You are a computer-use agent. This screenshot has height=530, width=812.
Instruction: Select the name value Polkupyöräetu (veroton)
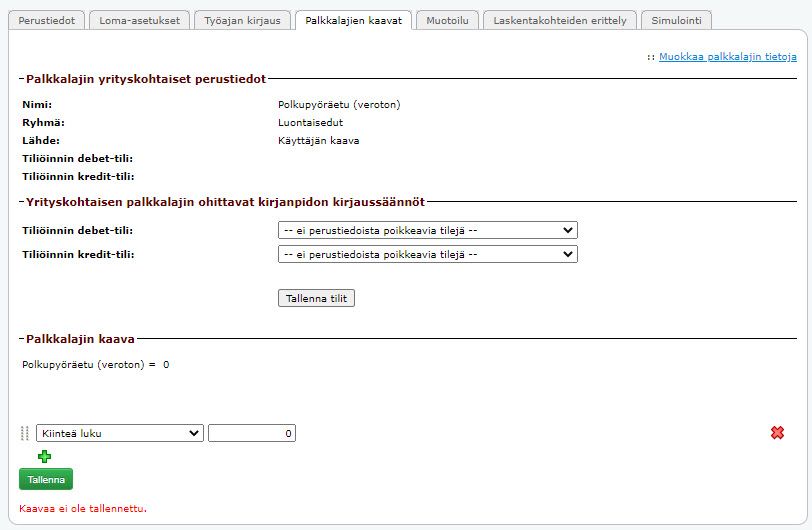click(339, 105)
